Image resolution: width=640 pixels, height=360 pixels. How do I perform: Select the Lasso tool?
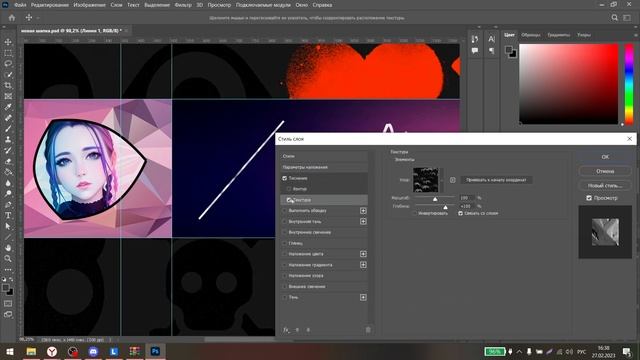tap(8, 64)
